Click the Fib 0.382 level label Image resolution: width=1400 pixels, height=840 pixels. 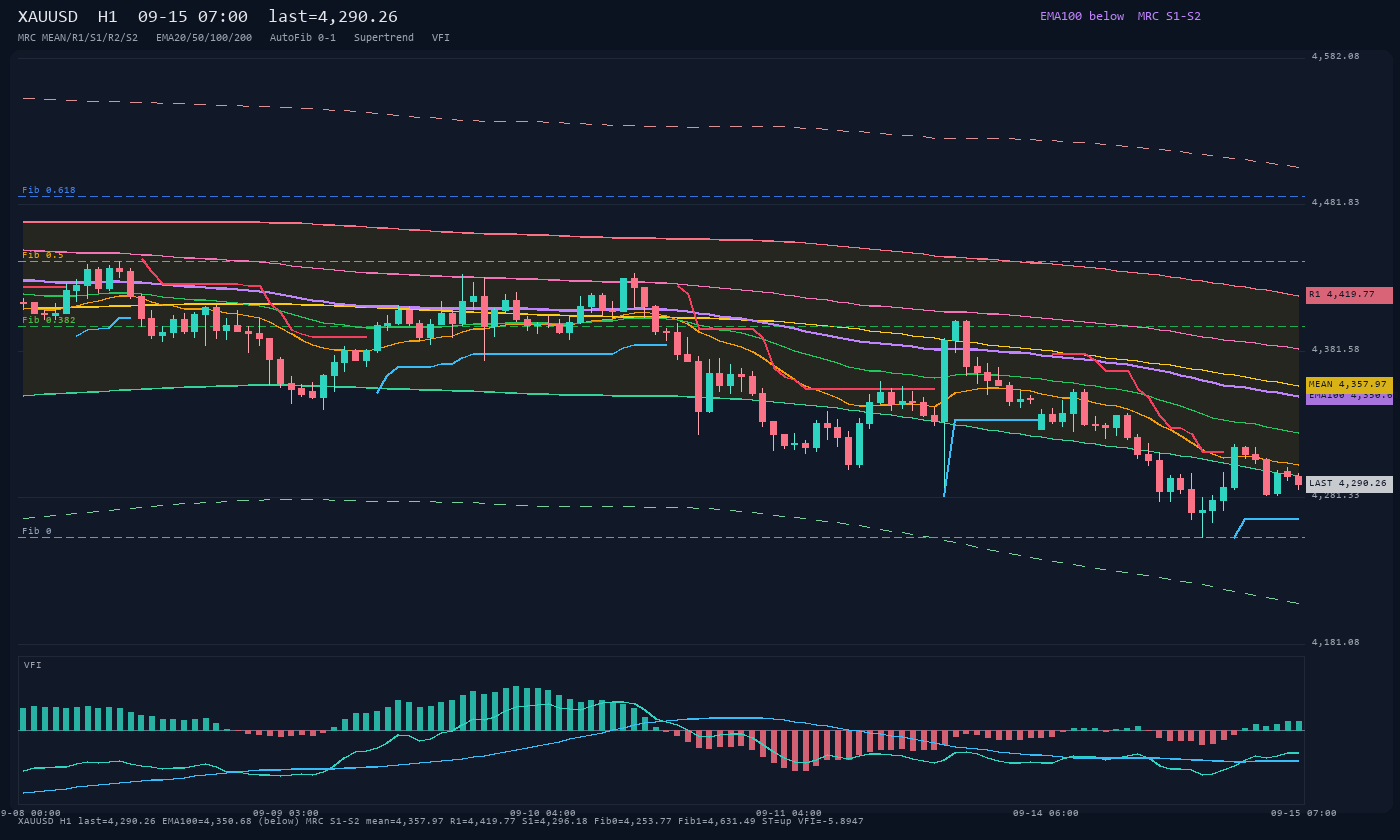tap(49, 320)
